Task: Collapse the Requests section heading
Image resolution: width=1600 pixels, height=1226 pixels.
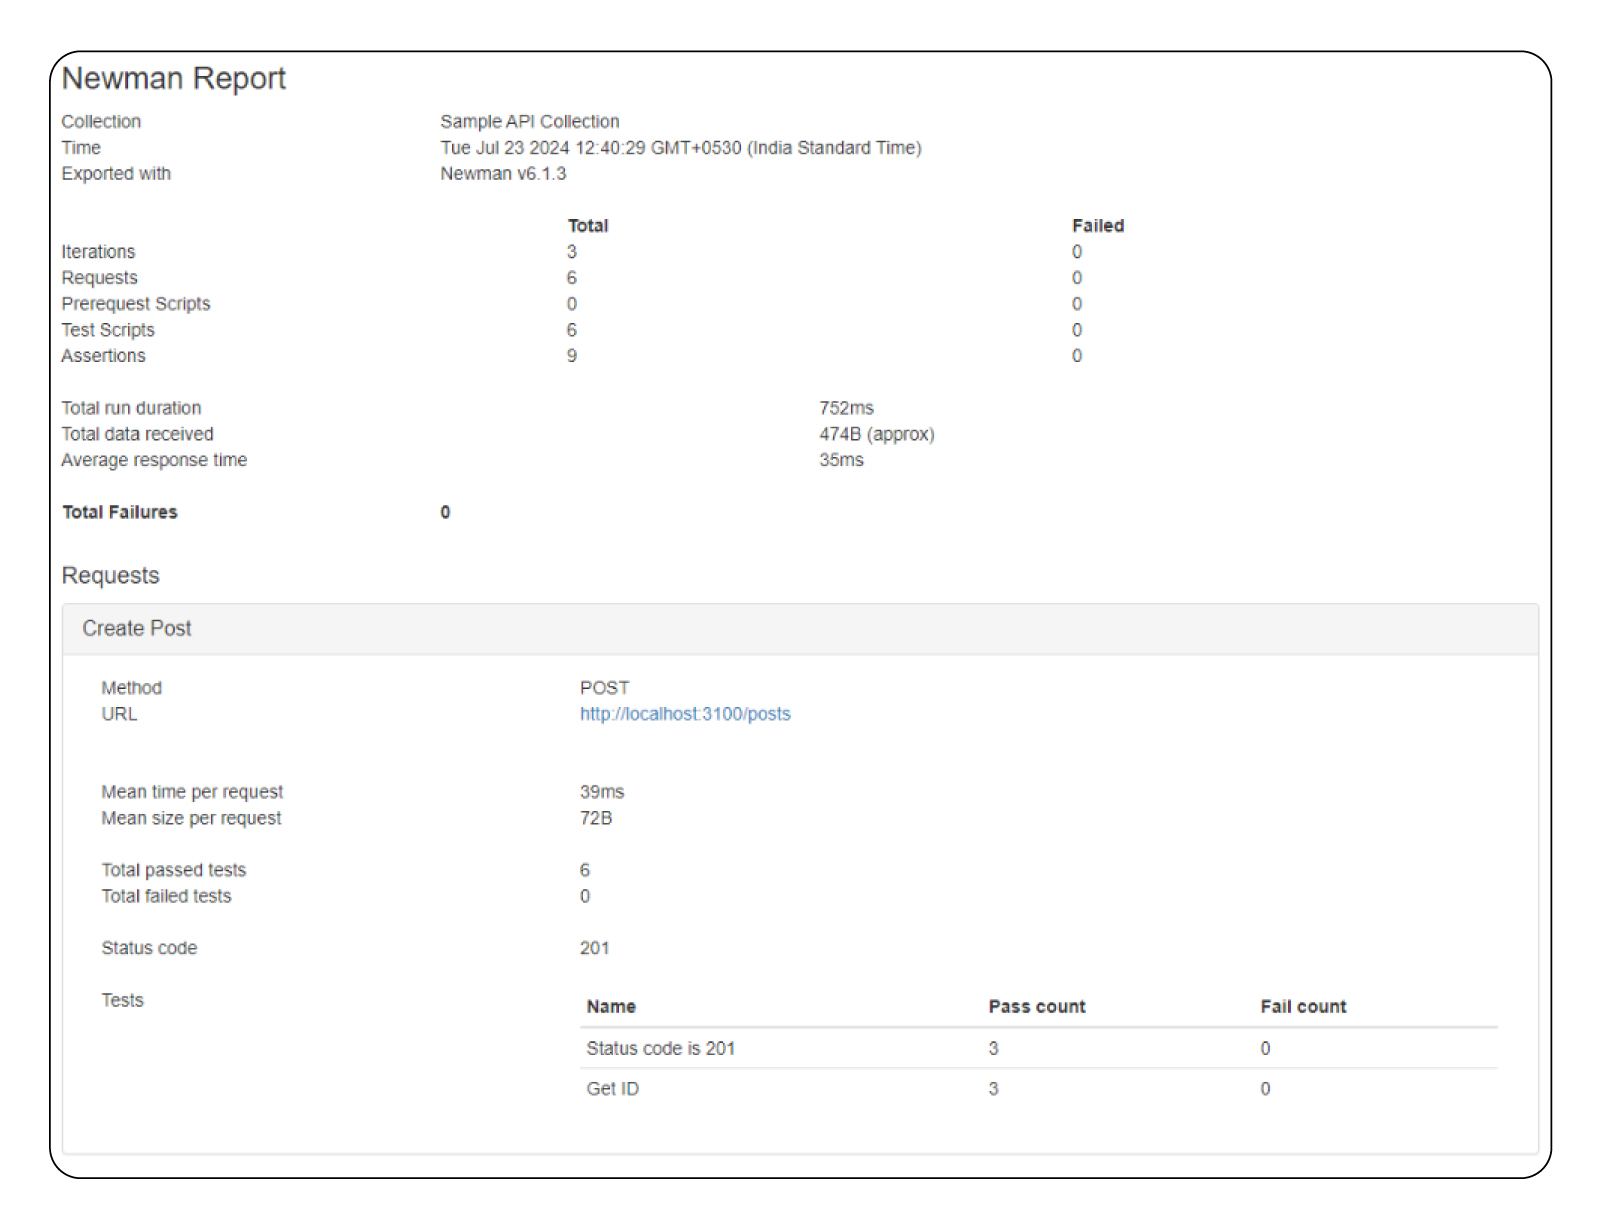Action: pos(110,576)
